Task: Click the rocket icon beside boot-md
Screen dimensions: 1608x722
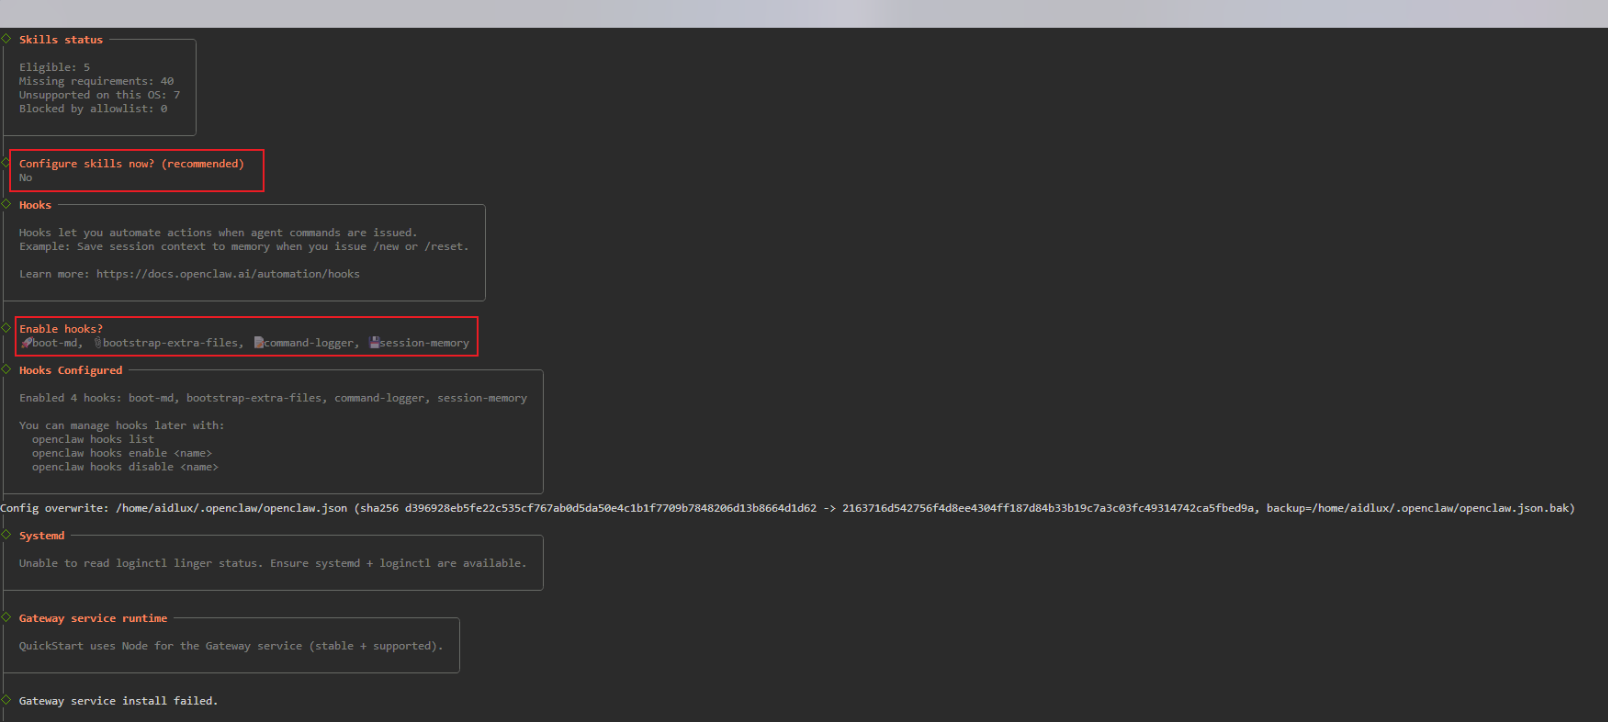Action: click(26, 343)
